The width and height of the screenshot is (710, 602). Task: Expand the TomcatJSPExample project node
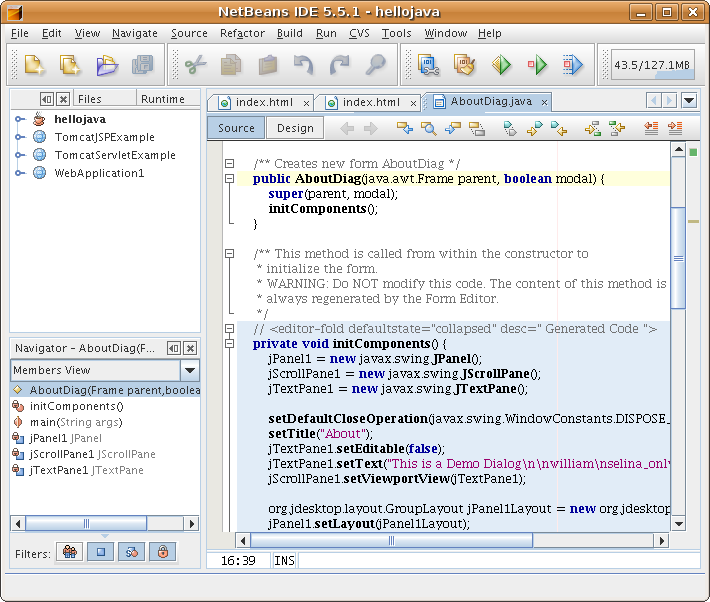pos(19,137)
